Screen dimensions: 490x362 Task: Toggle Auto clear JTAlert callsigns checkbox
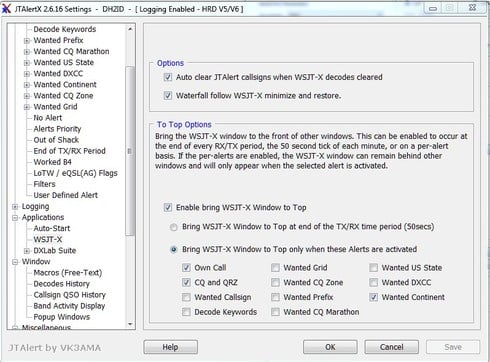(168, 77)
